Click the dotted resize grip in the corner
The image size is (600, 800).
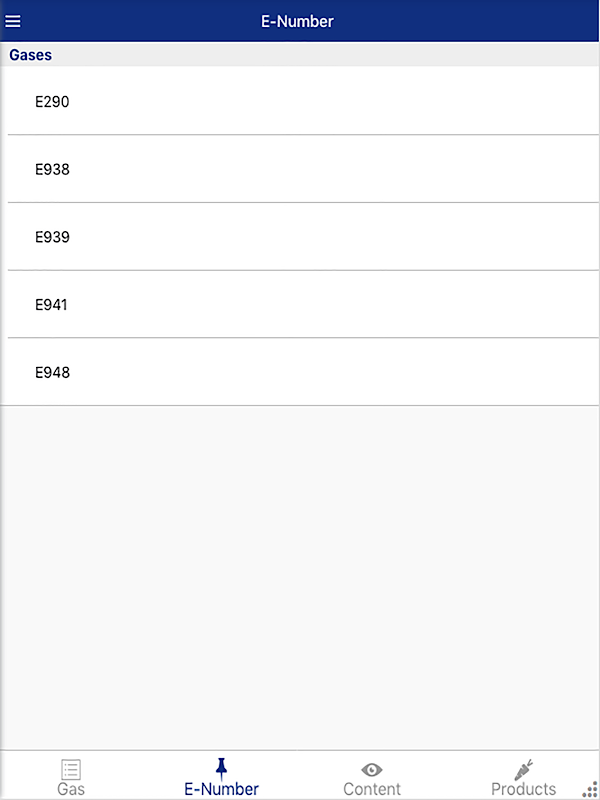[590, 790]
